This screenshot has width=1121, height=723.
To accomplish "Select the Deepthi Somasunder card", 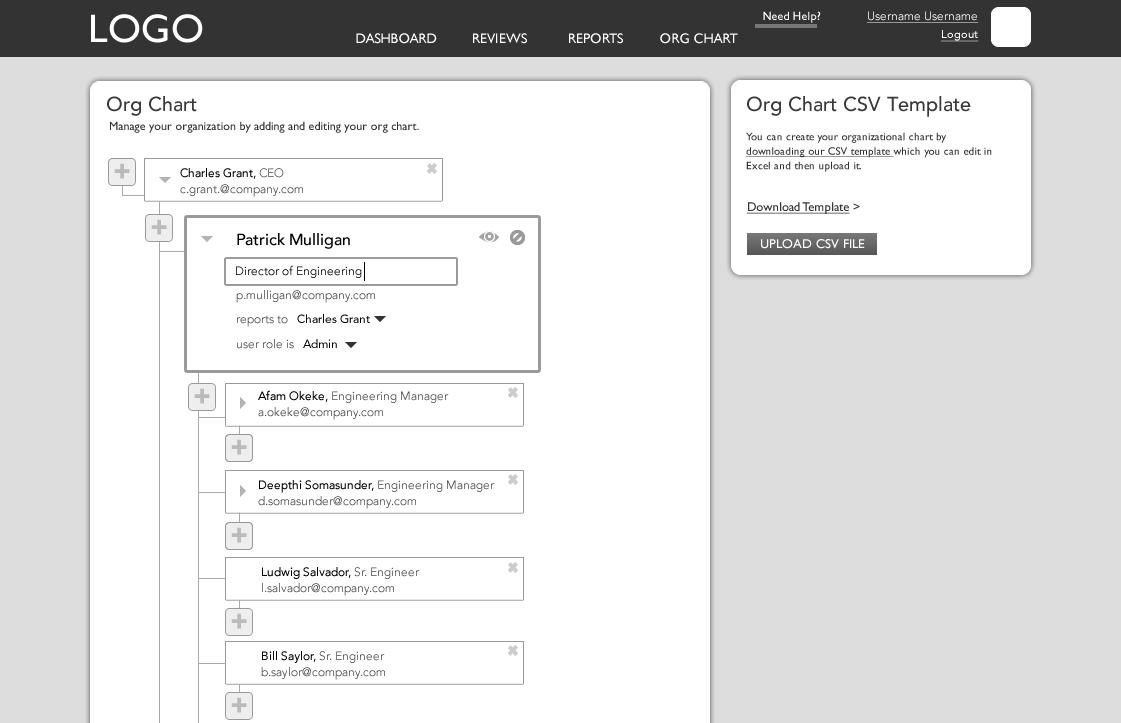I will click(375, 492).
